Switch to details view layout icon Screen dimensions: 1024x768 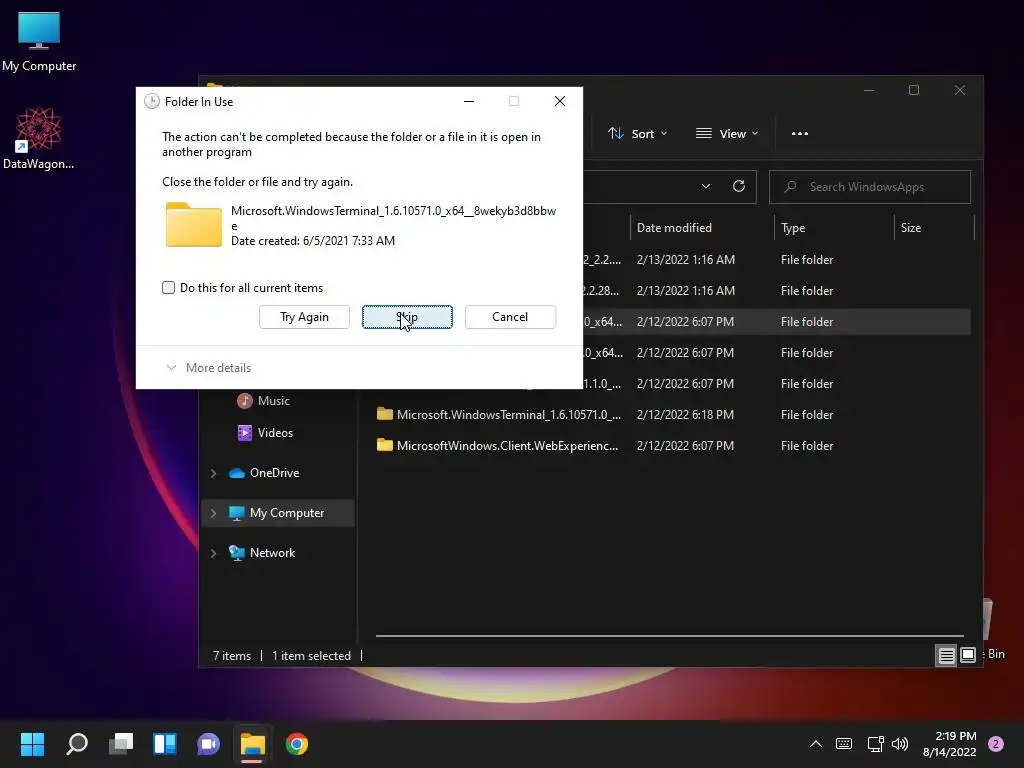946,655
